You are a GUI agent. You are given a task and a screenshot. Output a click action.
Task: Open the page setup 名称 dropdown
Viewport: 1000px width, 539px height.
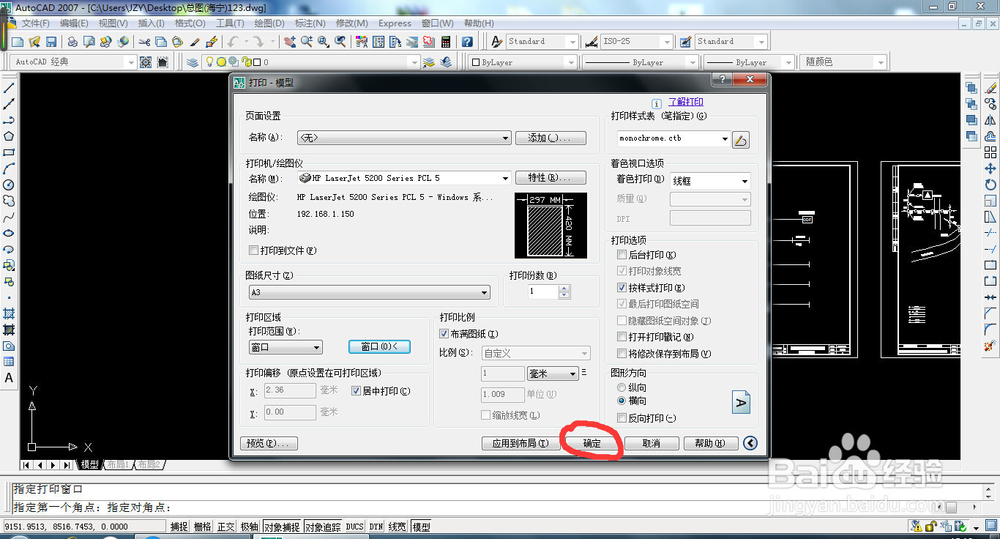coord(404,137)
